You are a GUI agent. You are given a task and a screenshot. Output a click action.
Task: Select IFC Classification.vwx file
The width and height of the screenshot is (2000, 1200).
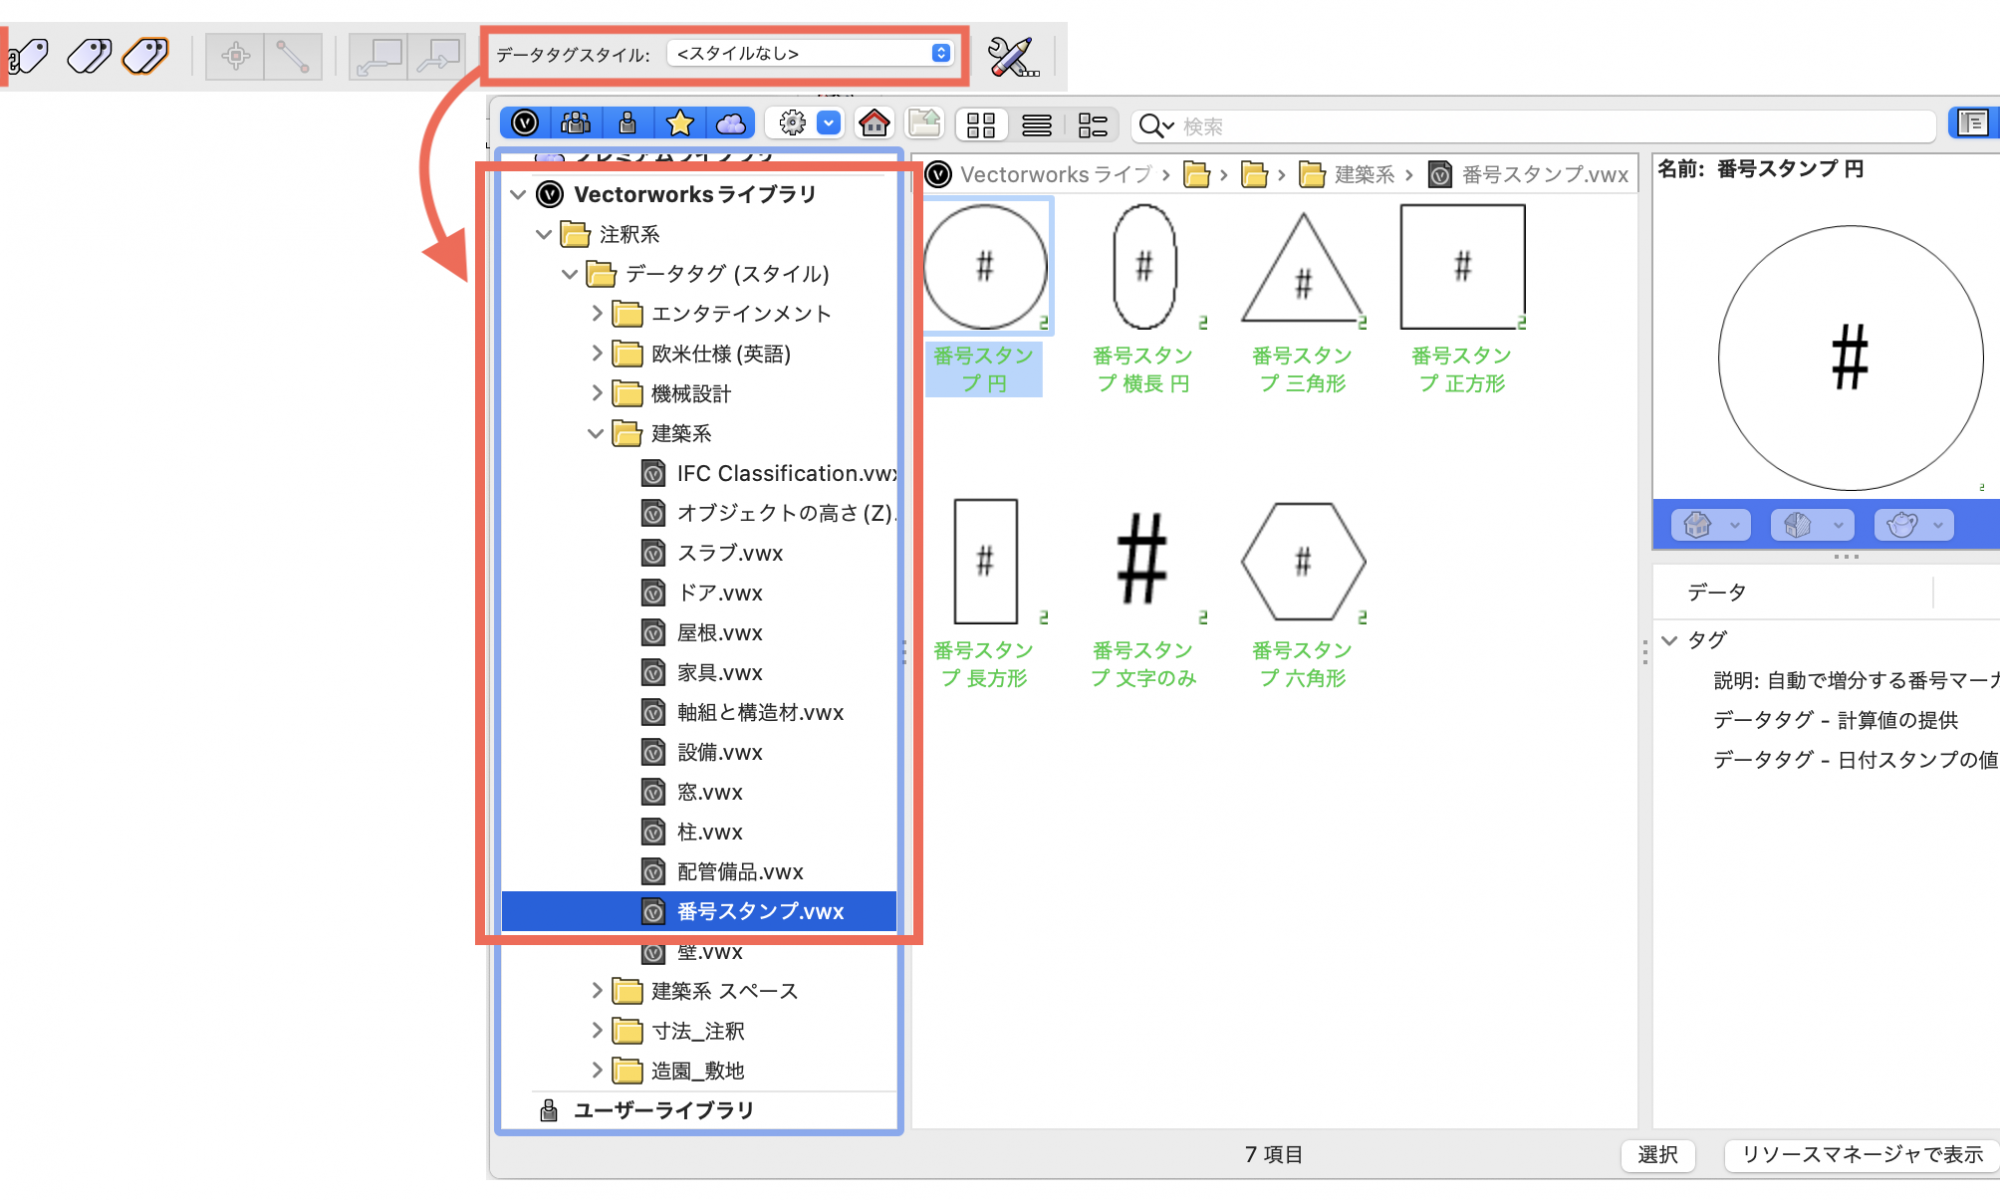768,473
